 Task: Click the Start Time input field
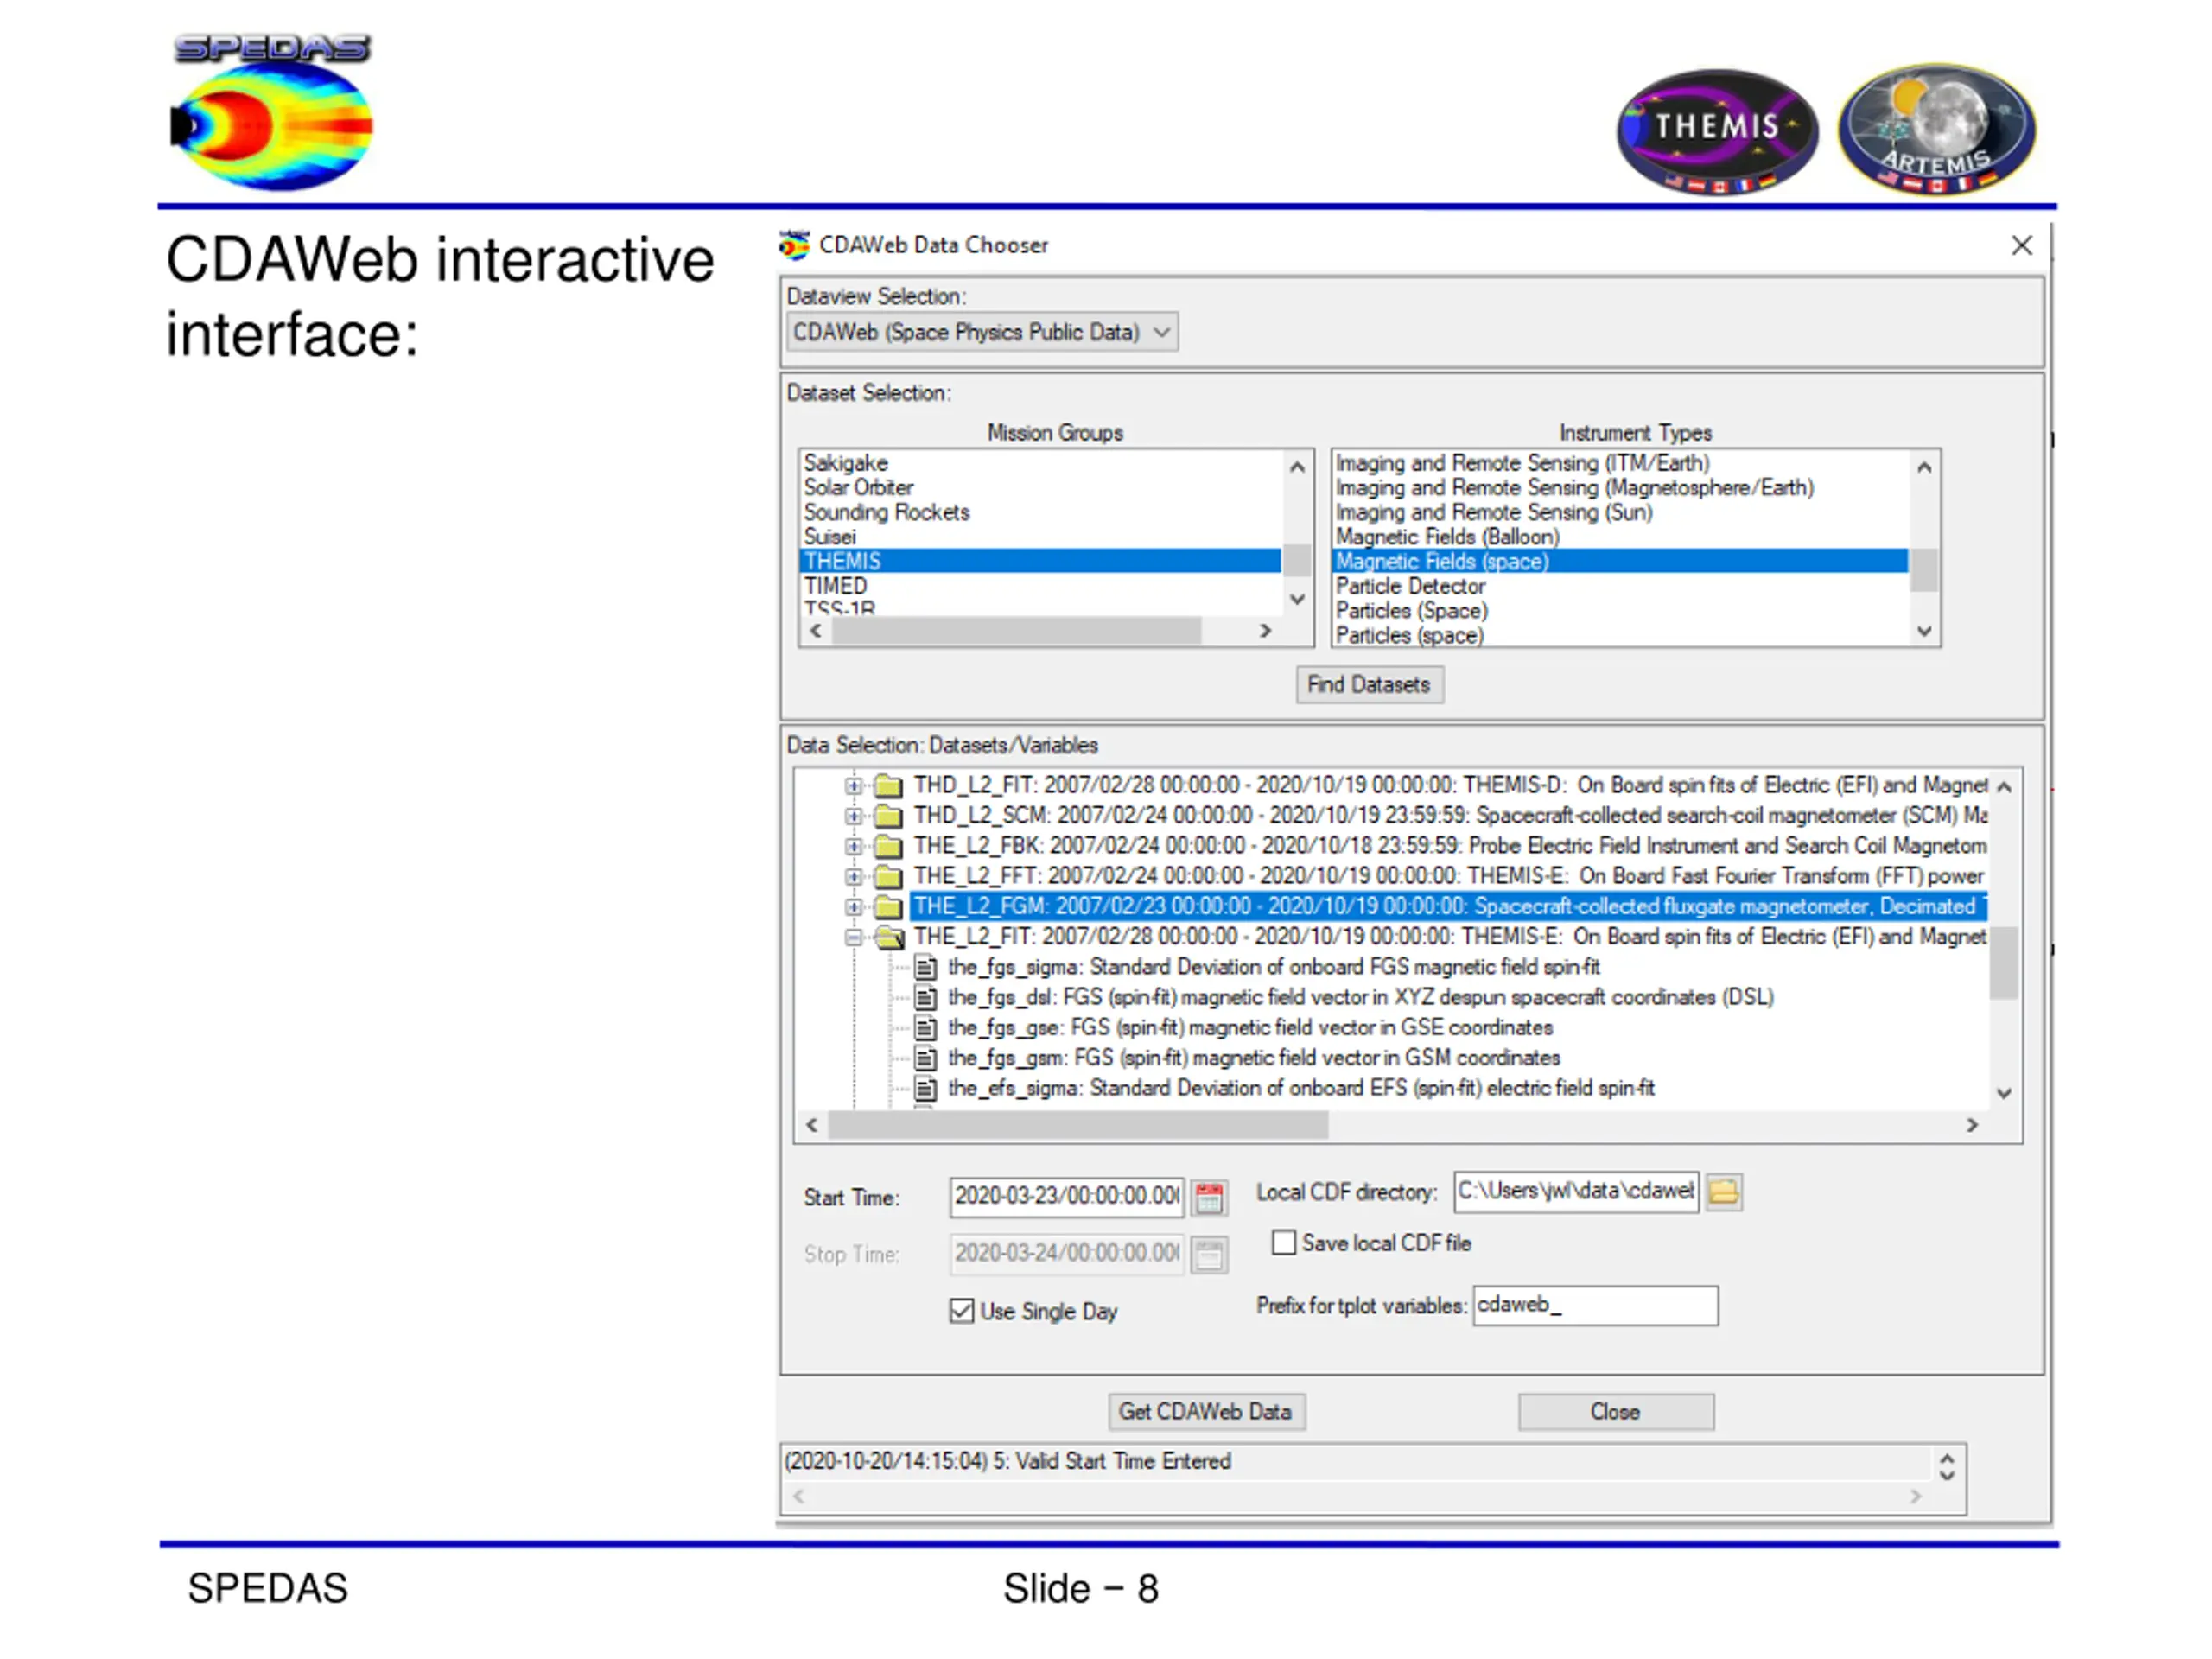click(1067, 1197)
